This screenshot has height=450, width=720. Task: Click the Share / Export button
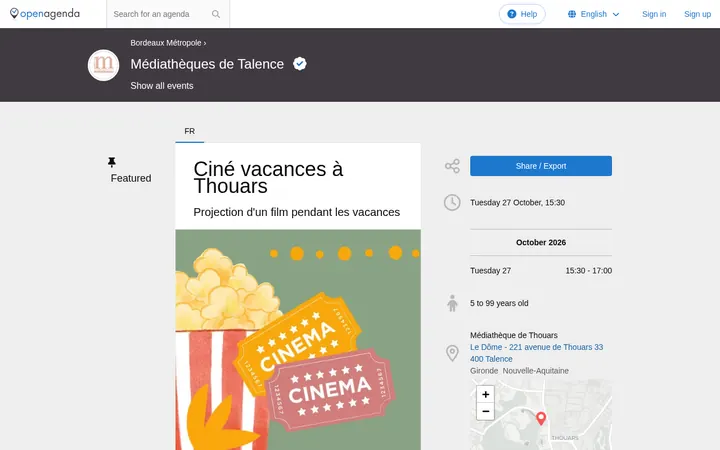point(540,166)
